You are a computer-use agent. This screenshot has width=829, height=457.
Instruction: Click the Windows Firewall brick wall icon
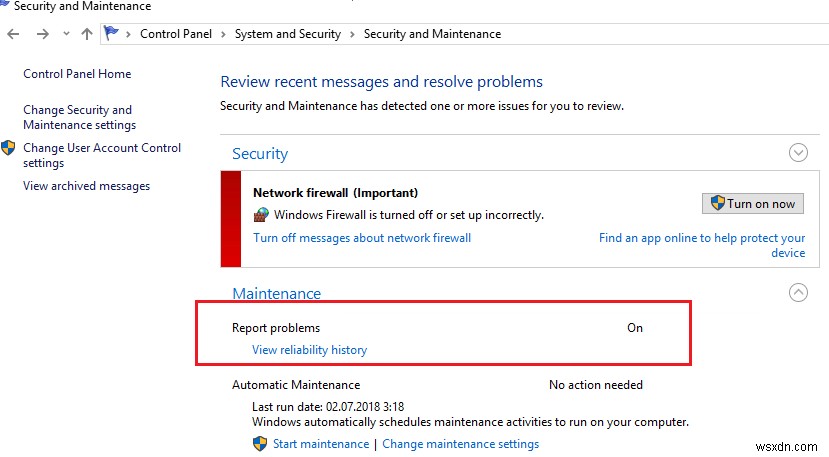point(261,215)
